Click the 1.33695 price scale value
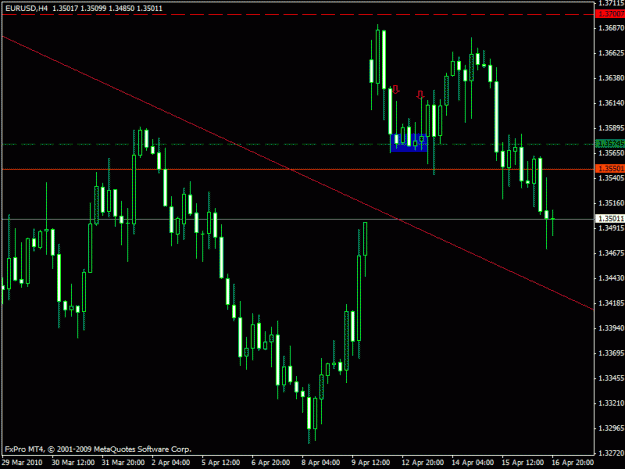 tap(611, 353)
